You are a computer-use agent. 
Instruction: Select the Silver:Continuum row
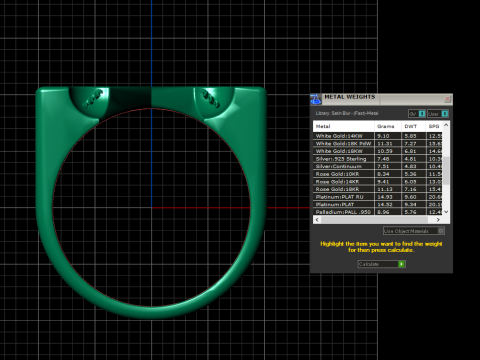(x=378, y=166)
